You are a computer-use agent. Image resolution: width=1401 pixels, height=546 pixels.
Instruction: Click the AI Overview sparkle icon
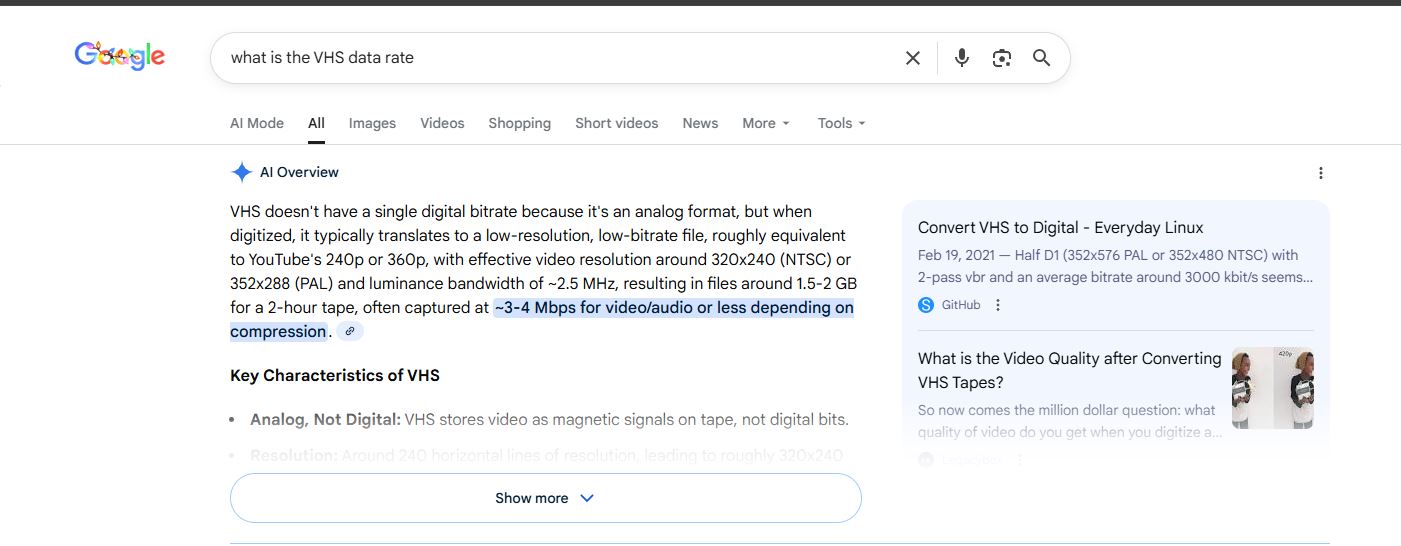click(x=241, y=172)
